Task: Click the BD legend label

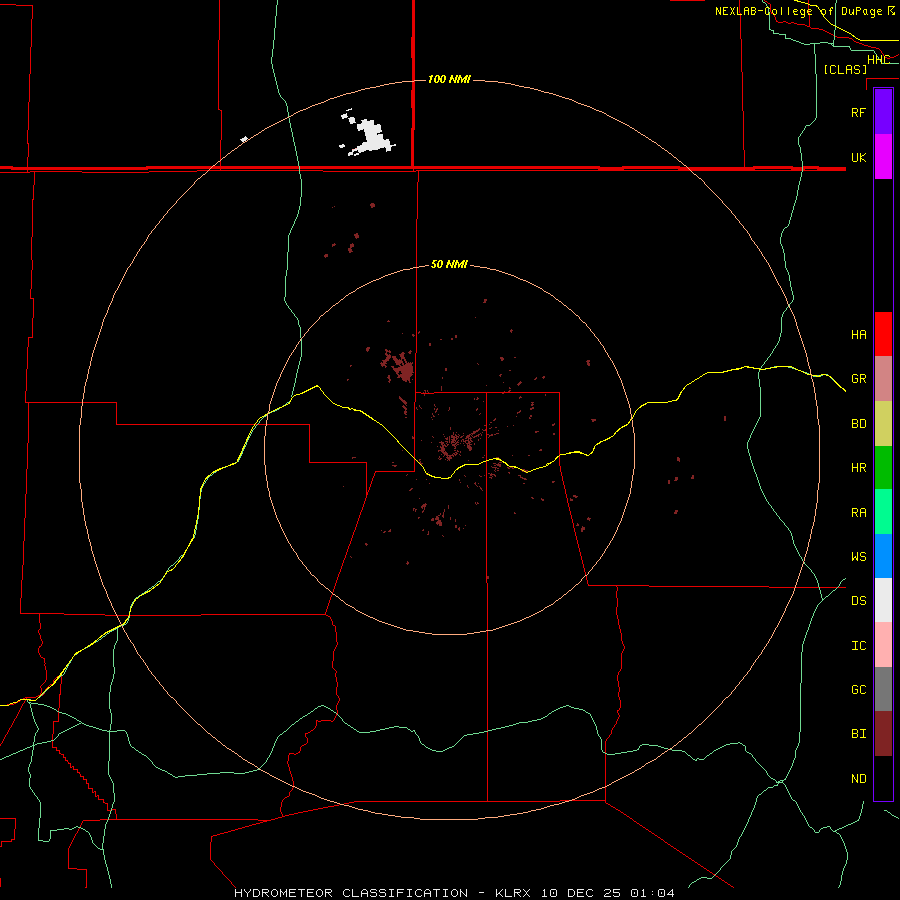Action: 858,423
